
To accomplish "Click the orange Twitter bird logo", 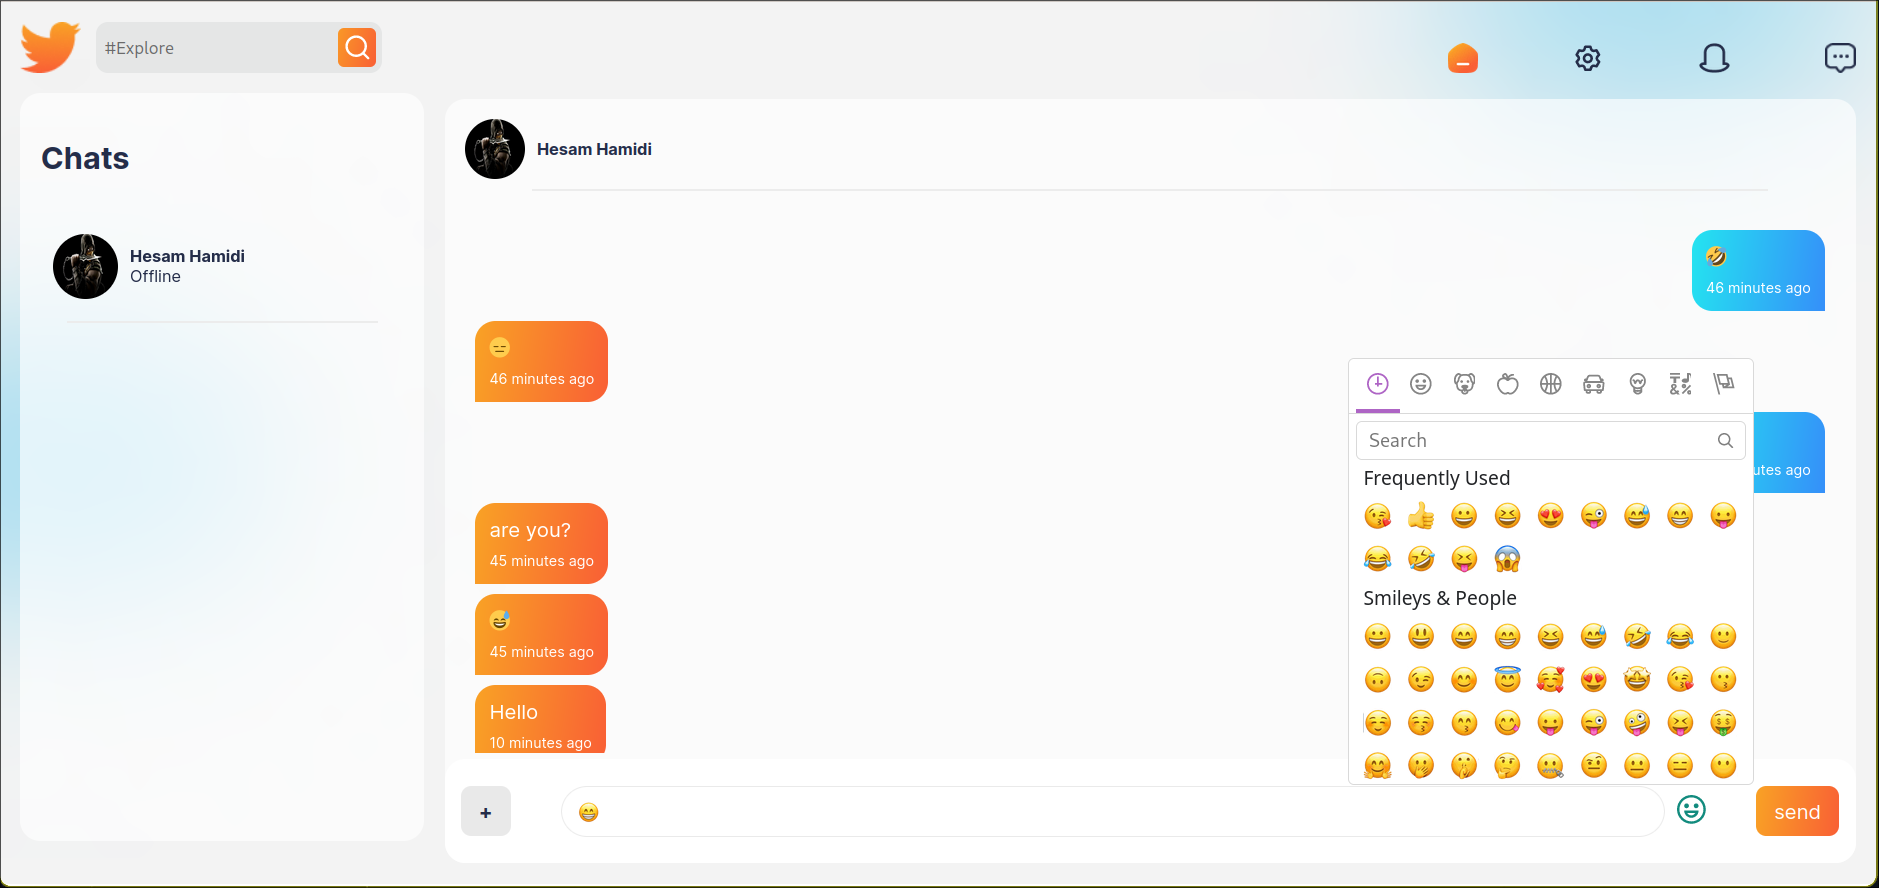I will click(x=50, y=47).
